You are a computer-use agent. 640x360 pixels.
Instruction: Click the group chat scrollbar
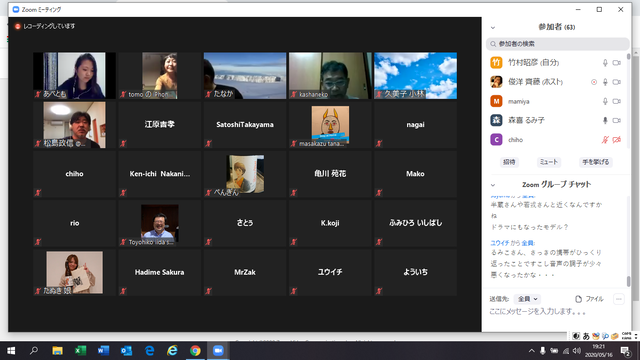[x=629, y=281]
